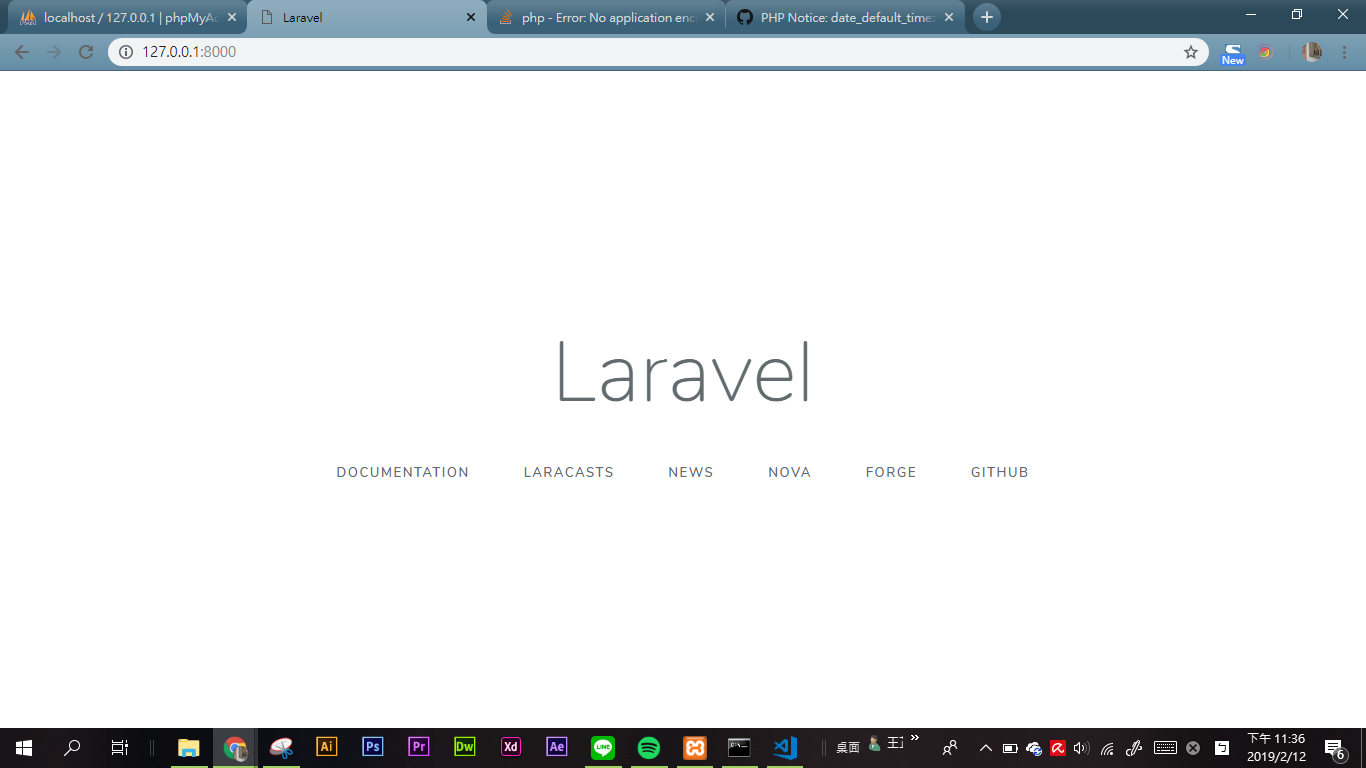The image size is (1366, 768).
Task: Open the round colorful extension icon
Action: (1265, 52)
